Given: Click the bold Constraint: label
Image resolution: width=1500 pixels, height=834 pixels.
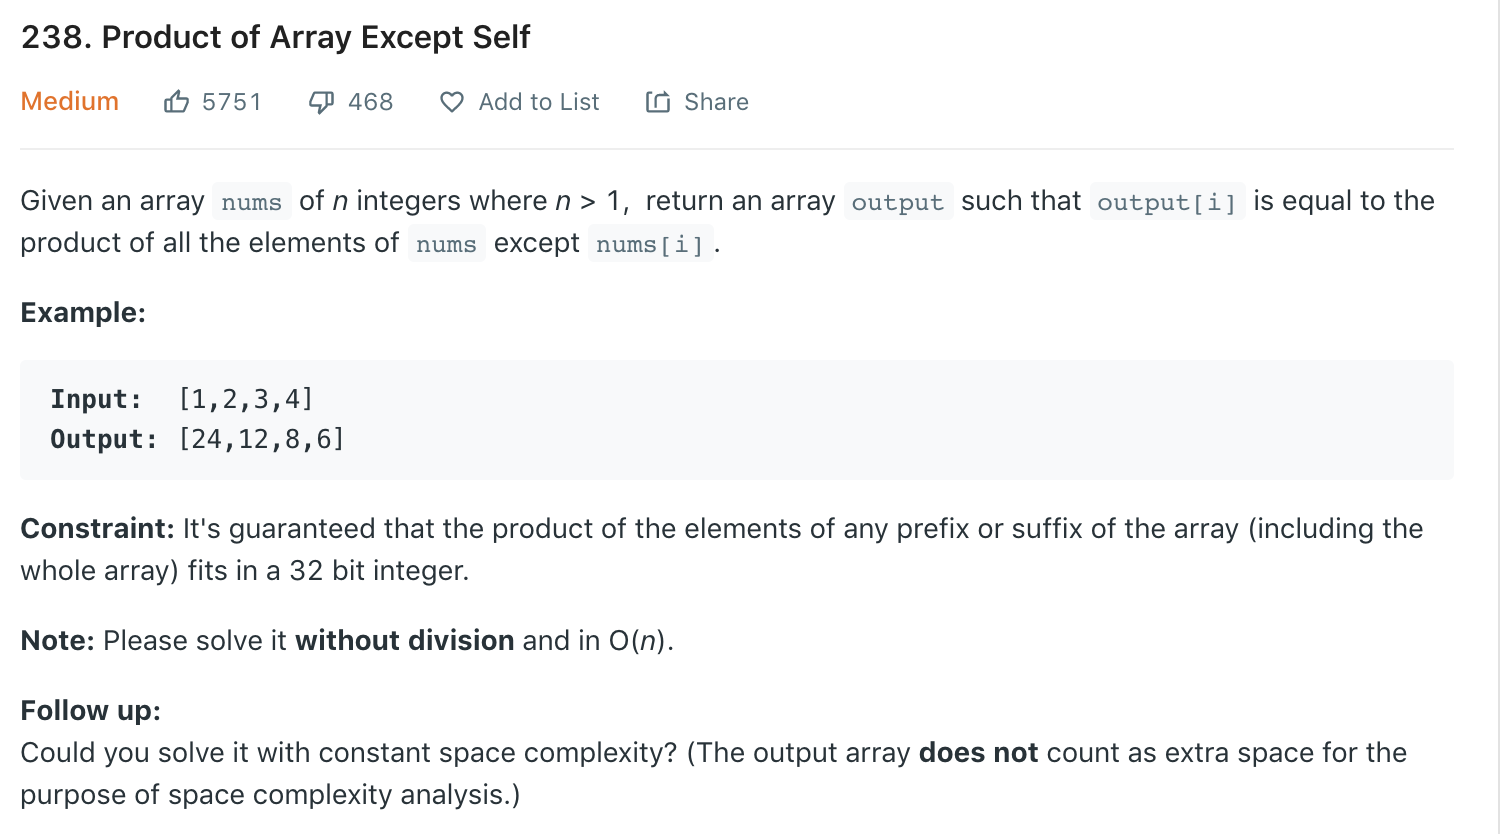Looking at the screenshot, I should (x=98, y=528).
